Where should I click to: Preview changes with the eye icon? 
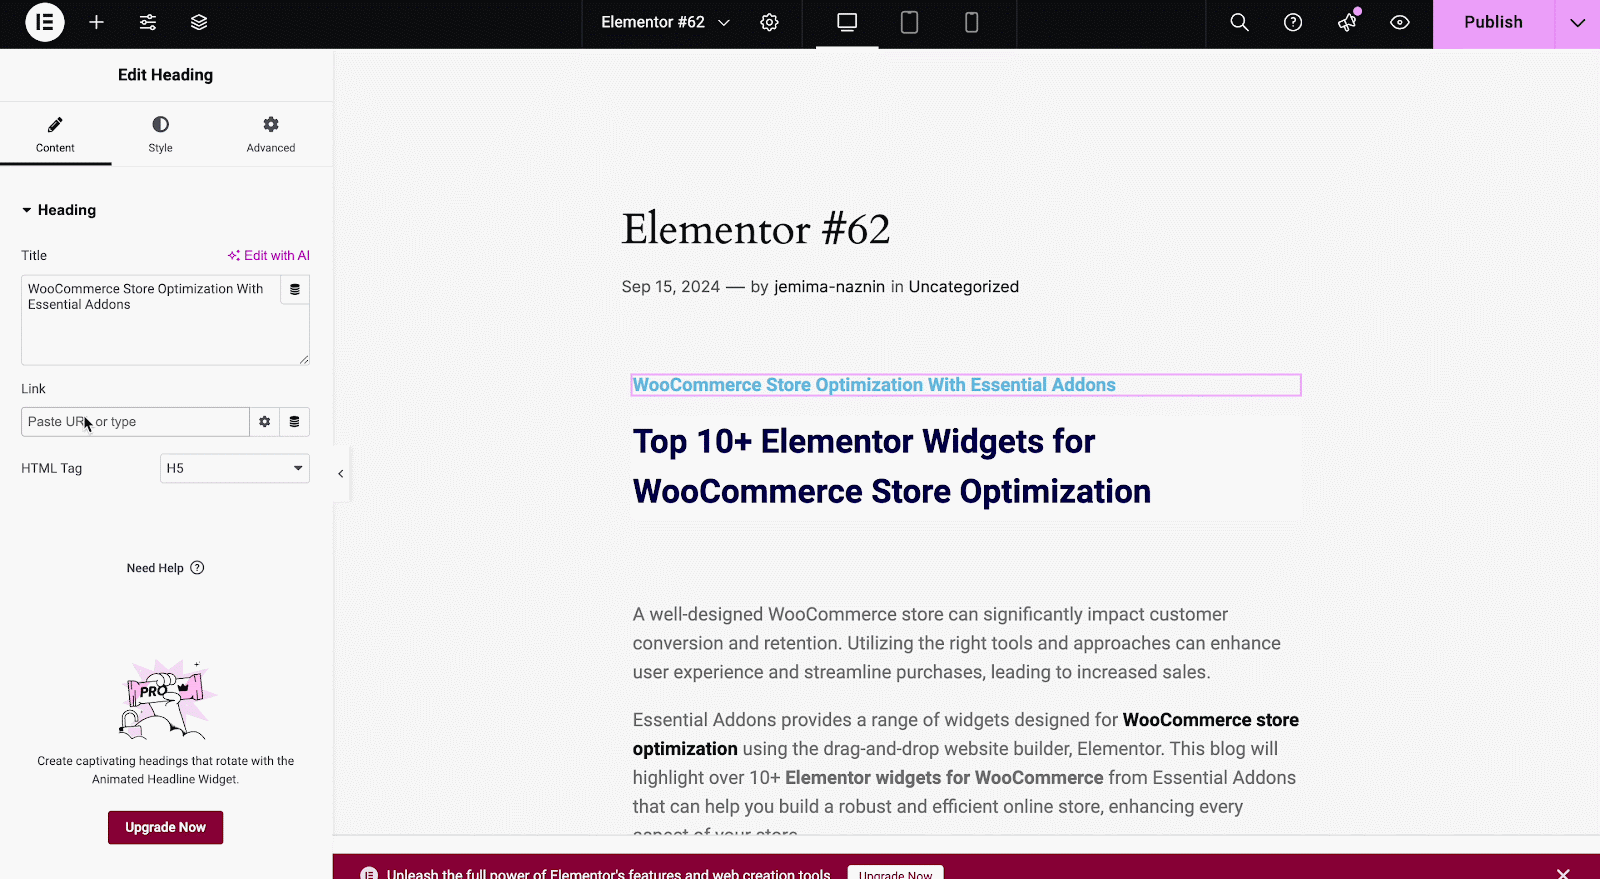(1400, 22)
